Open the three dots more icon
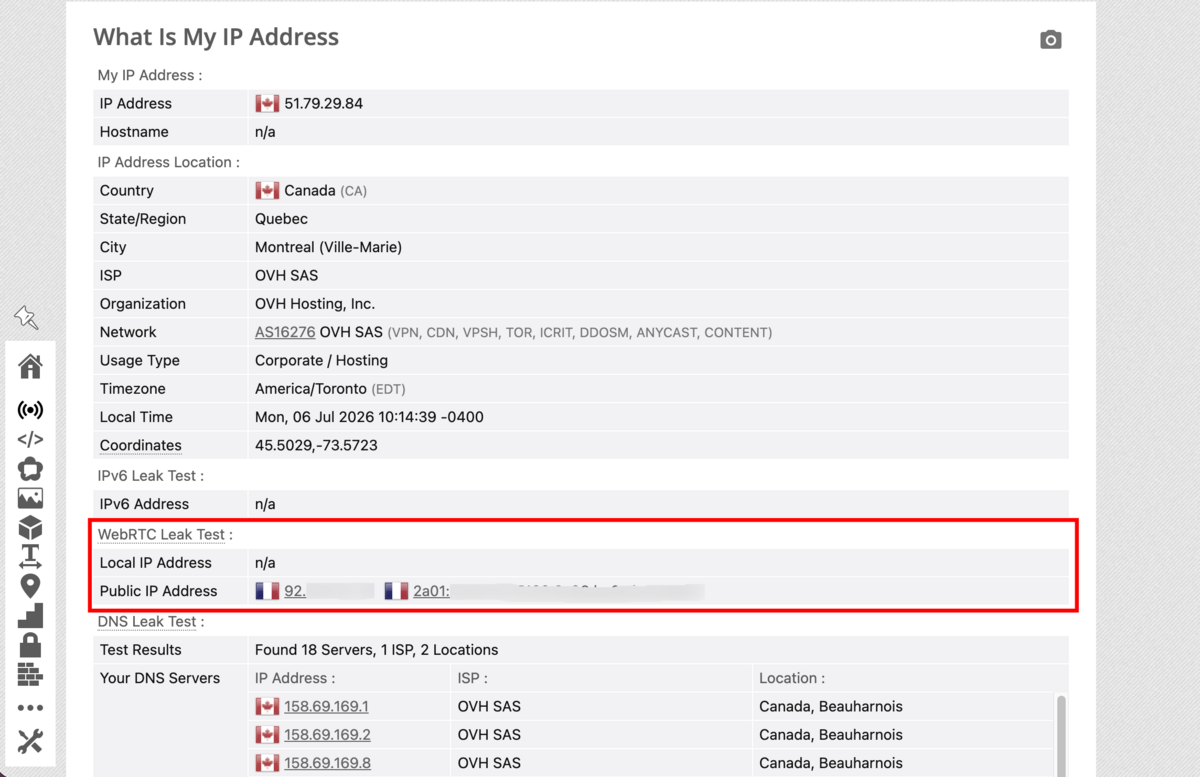The height and width of the screenshot is (777, 1200). [30, 708]
